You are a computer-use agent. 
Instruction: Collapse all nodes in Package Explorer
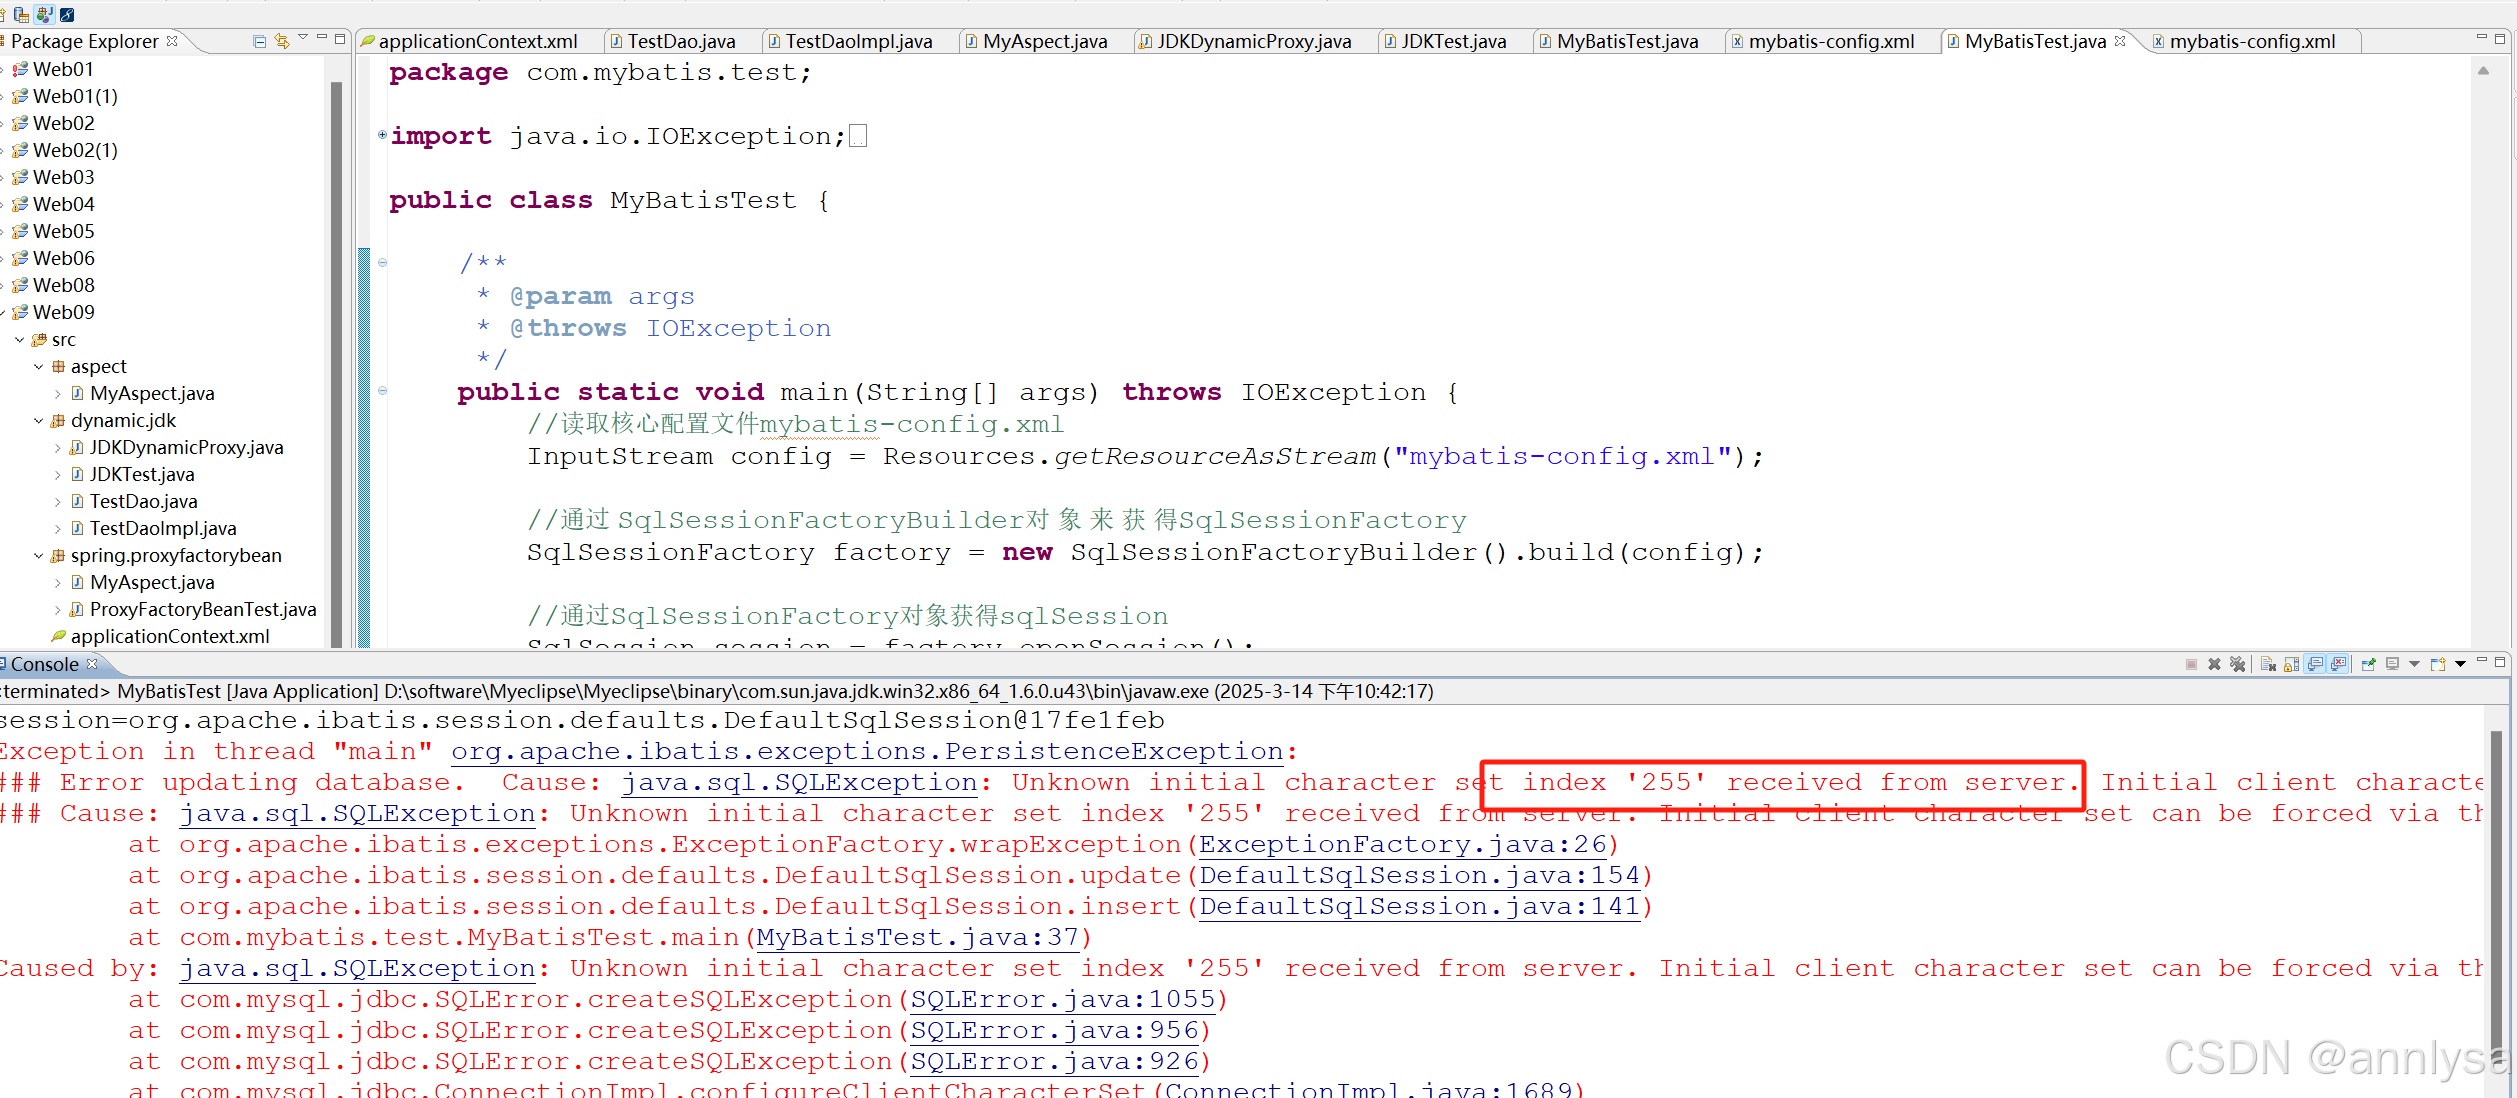[259, 41]
